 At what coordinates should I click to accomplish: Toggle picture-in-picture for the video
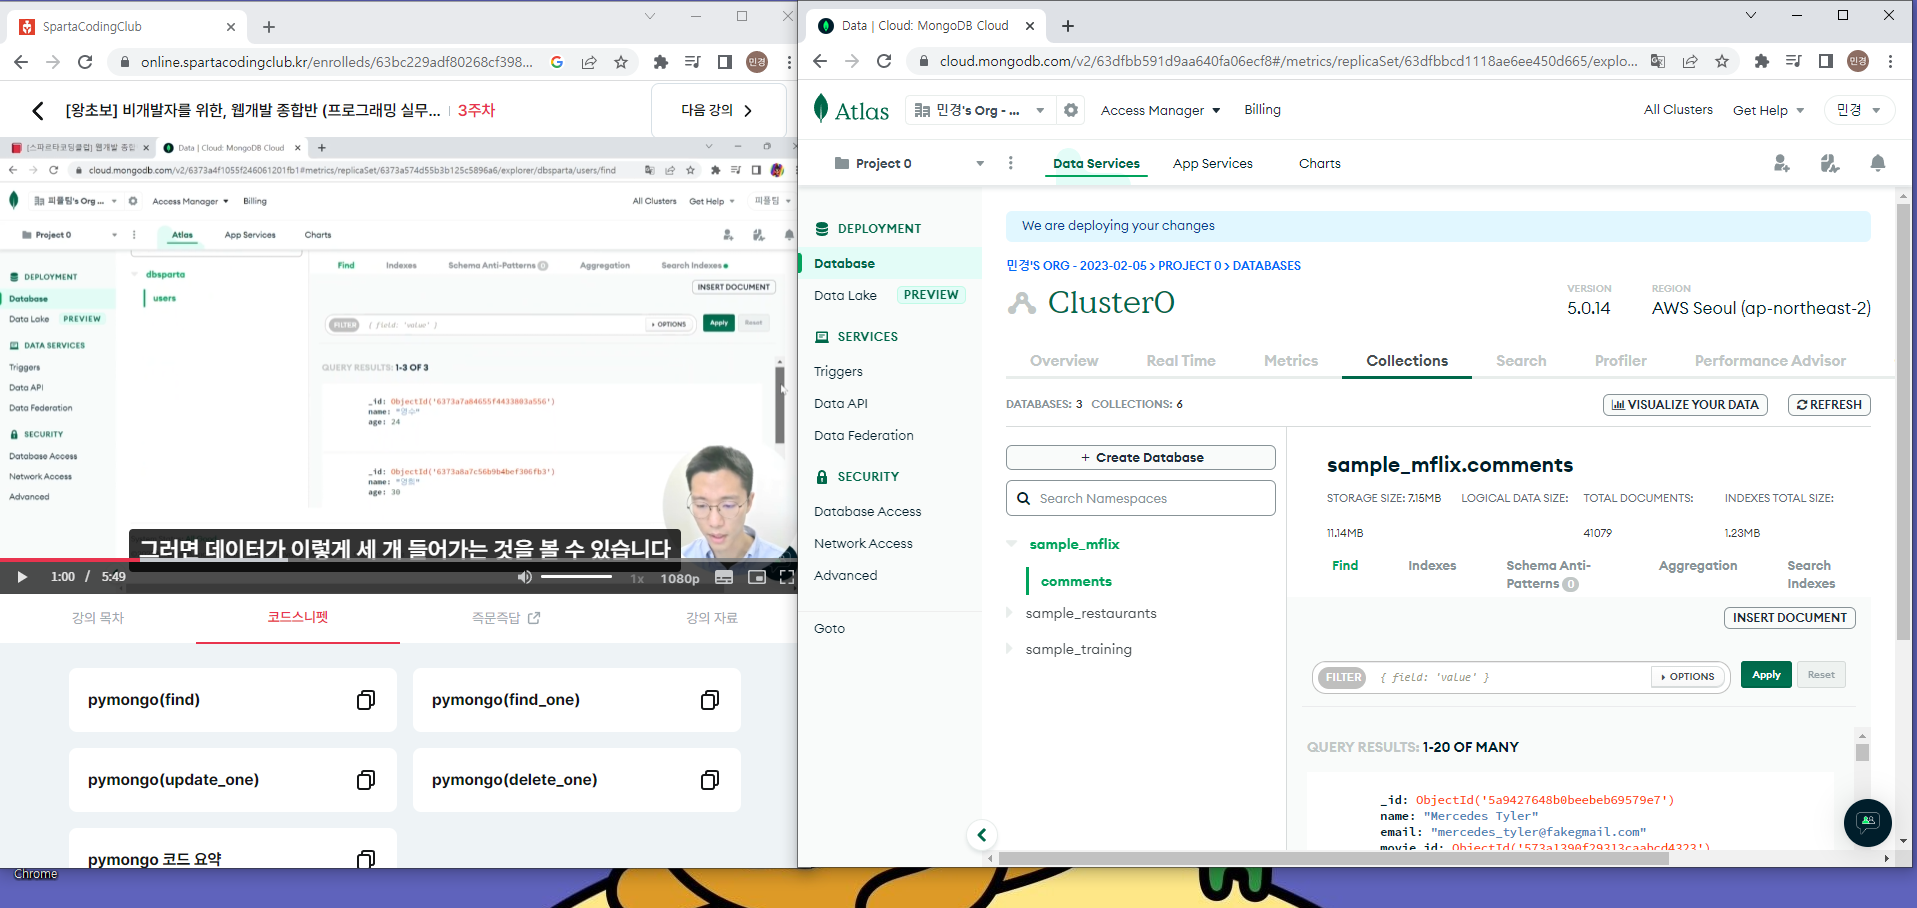click(x=757, y=577)
